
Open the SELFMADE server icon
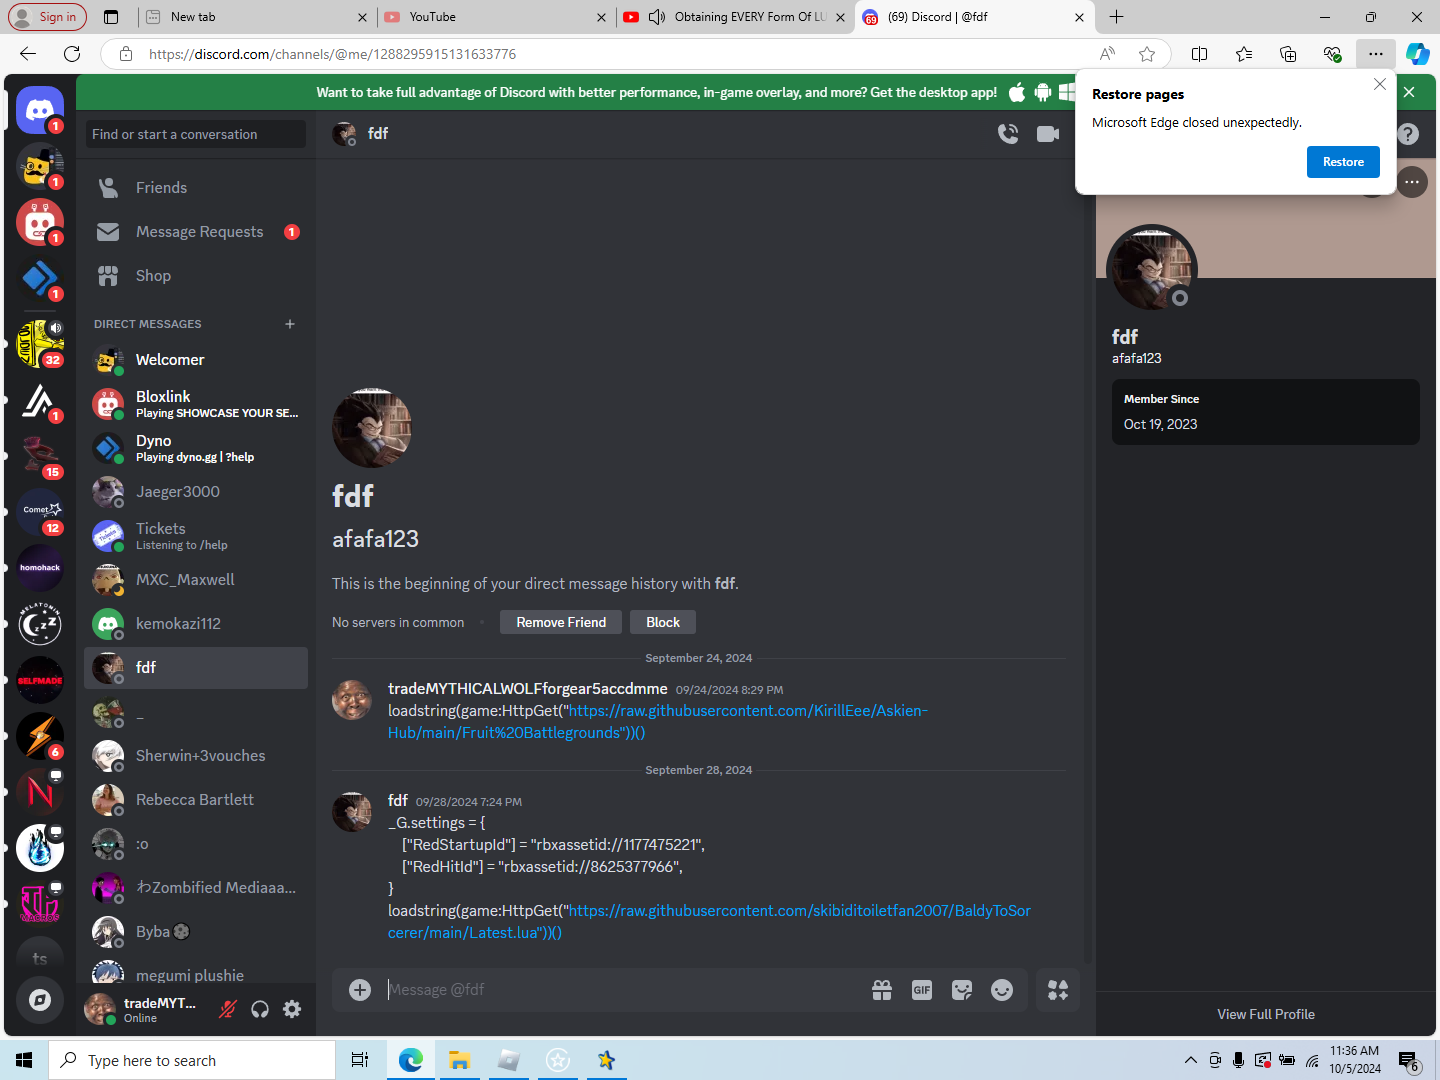(x=40, y=680)
